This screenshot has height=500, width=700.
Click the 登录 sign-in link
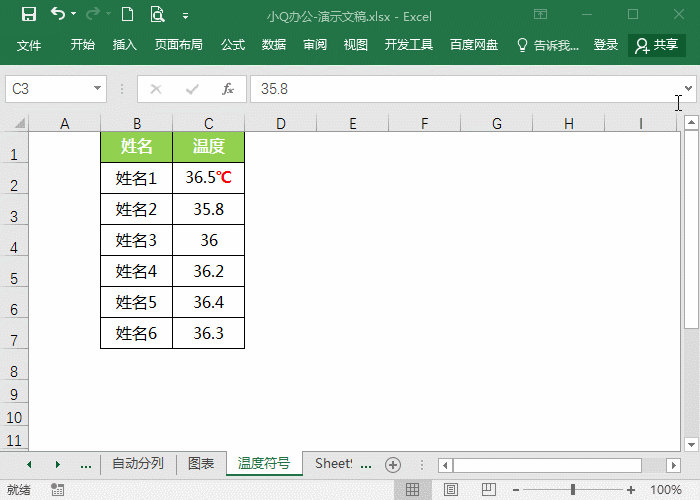click(x=606, y=45)
